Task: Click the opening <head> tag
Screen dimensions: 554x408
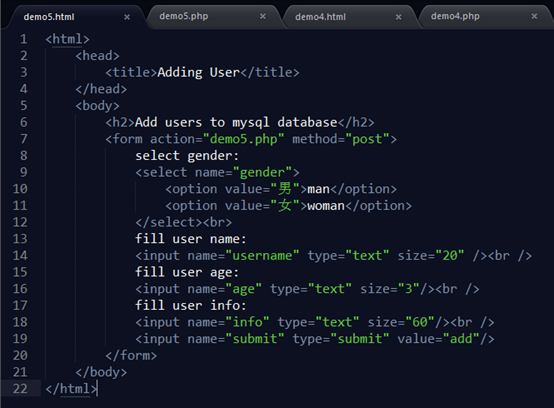Action: point(97,56)
